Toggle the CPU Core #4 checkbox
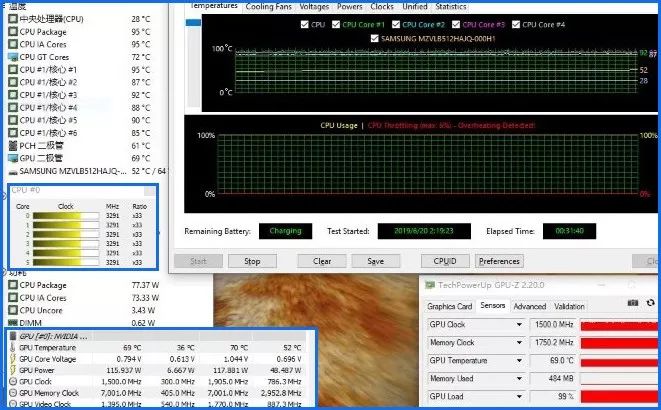The height and width of the screenshot is (410, 661). tap(516, 24)
